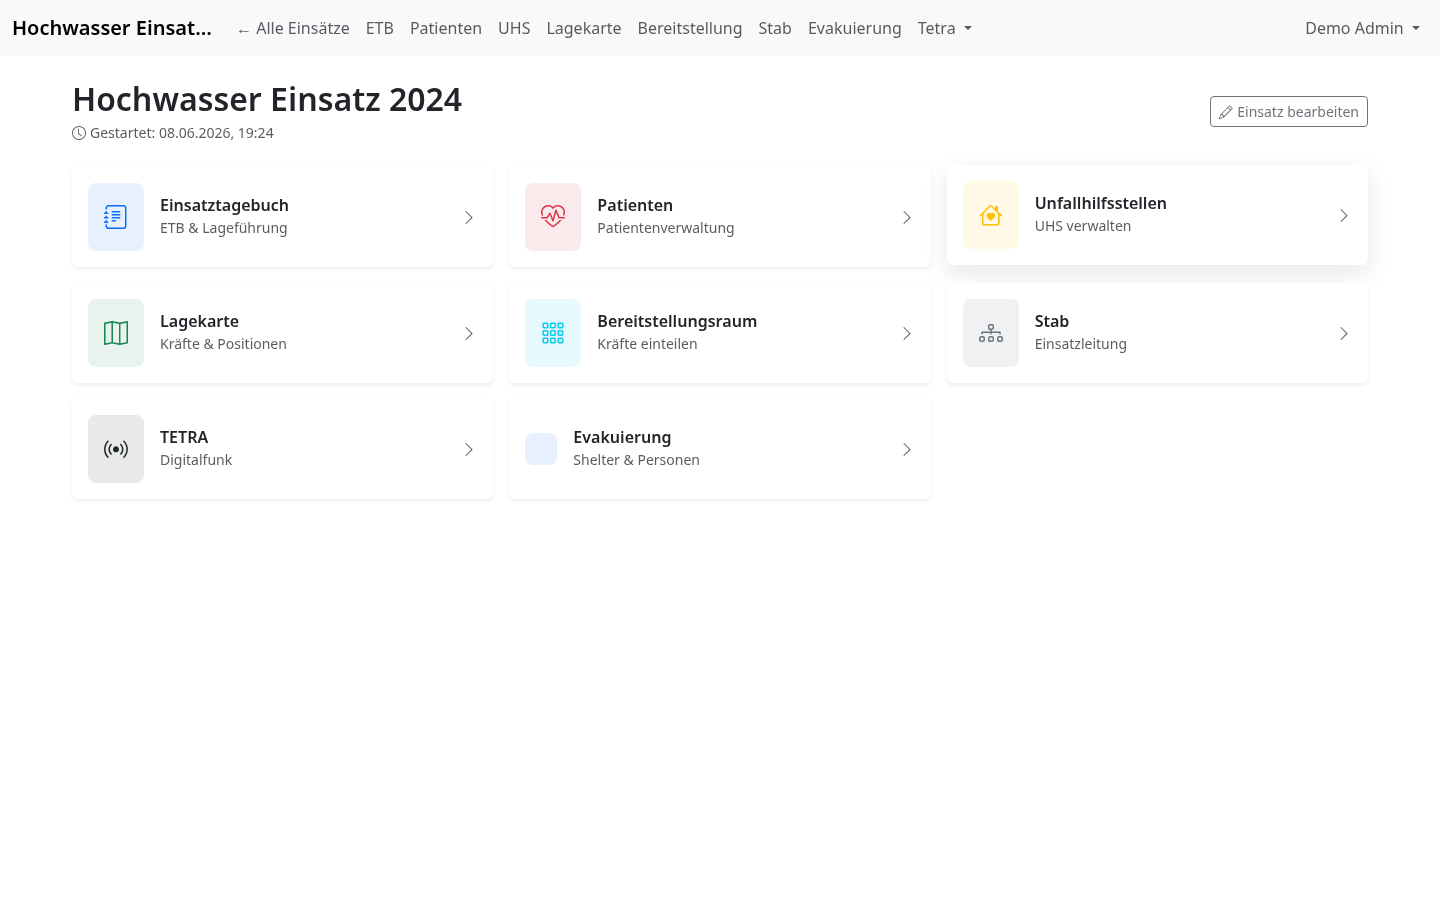Screen dimensions: 1440x900
Task: Open the Demo Admin user menu
Action: 1362,28
